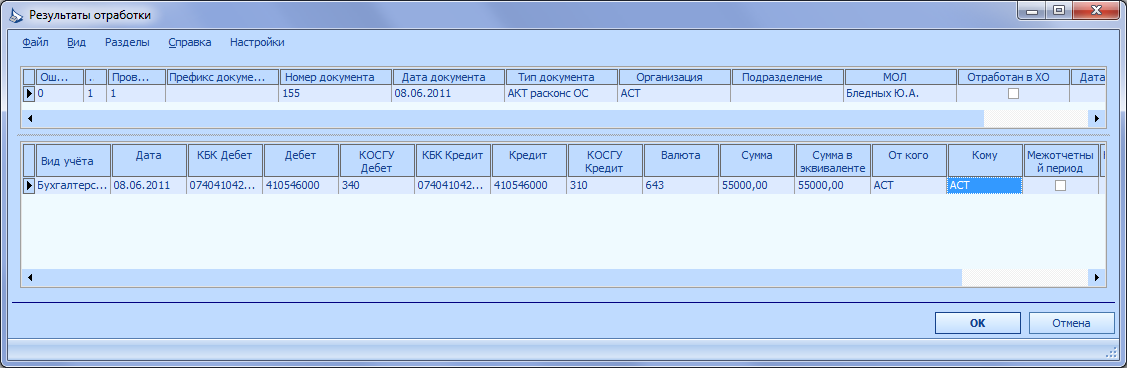Click the Вид учёта column header
This screenshot has width=1127, height=368.
pos(73,160)
